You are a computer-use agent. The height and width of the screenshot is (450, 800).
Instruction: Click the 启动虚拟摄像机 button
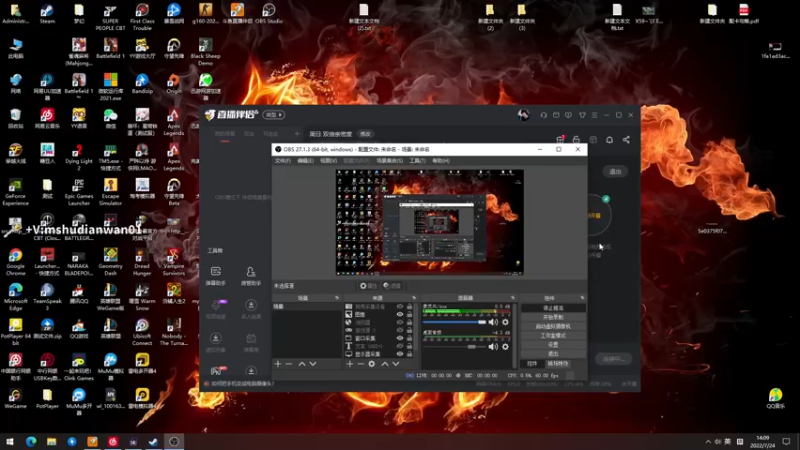pos(553,326)
